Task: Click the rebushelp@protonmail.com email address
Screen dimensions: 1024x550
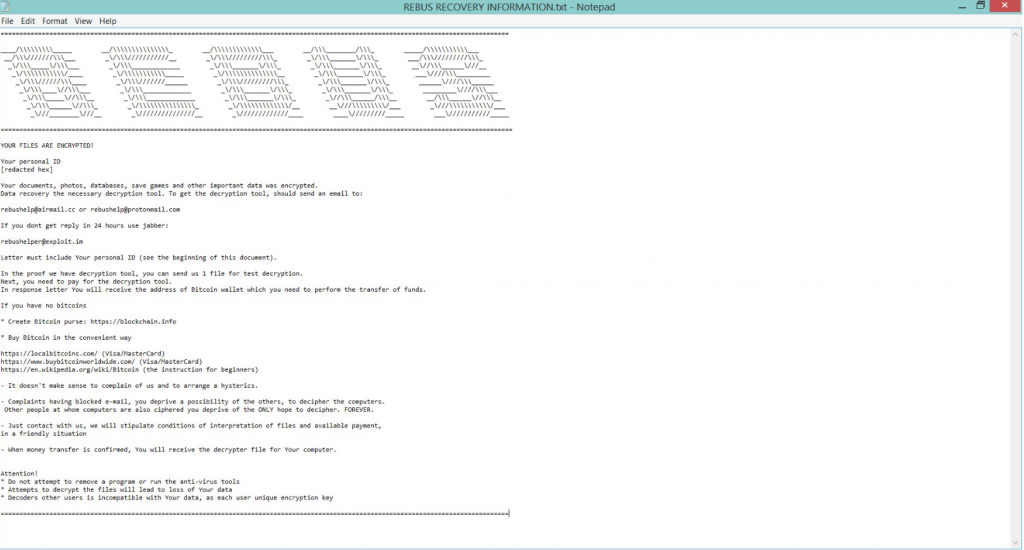Action: [135, 210]
